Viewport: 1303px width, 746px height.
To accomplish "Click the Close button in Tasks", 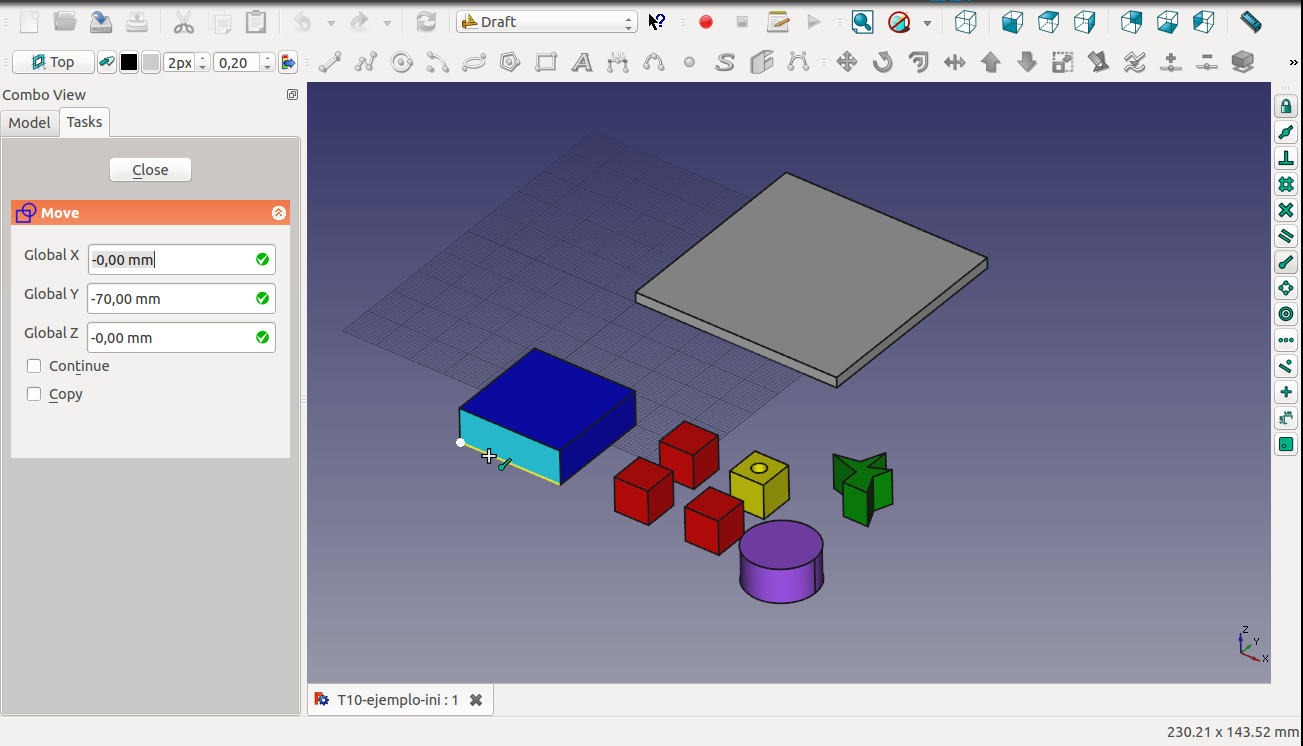I will [150, 170].
